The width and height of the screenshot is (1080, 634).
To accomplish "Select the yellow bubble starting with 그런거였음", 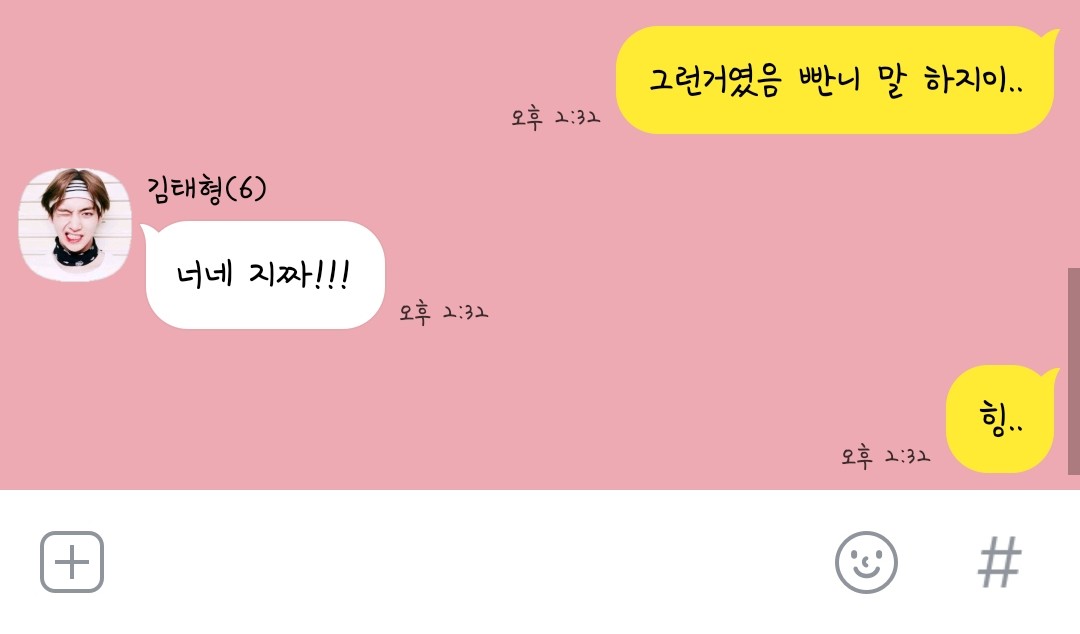I will click(836, 80).
